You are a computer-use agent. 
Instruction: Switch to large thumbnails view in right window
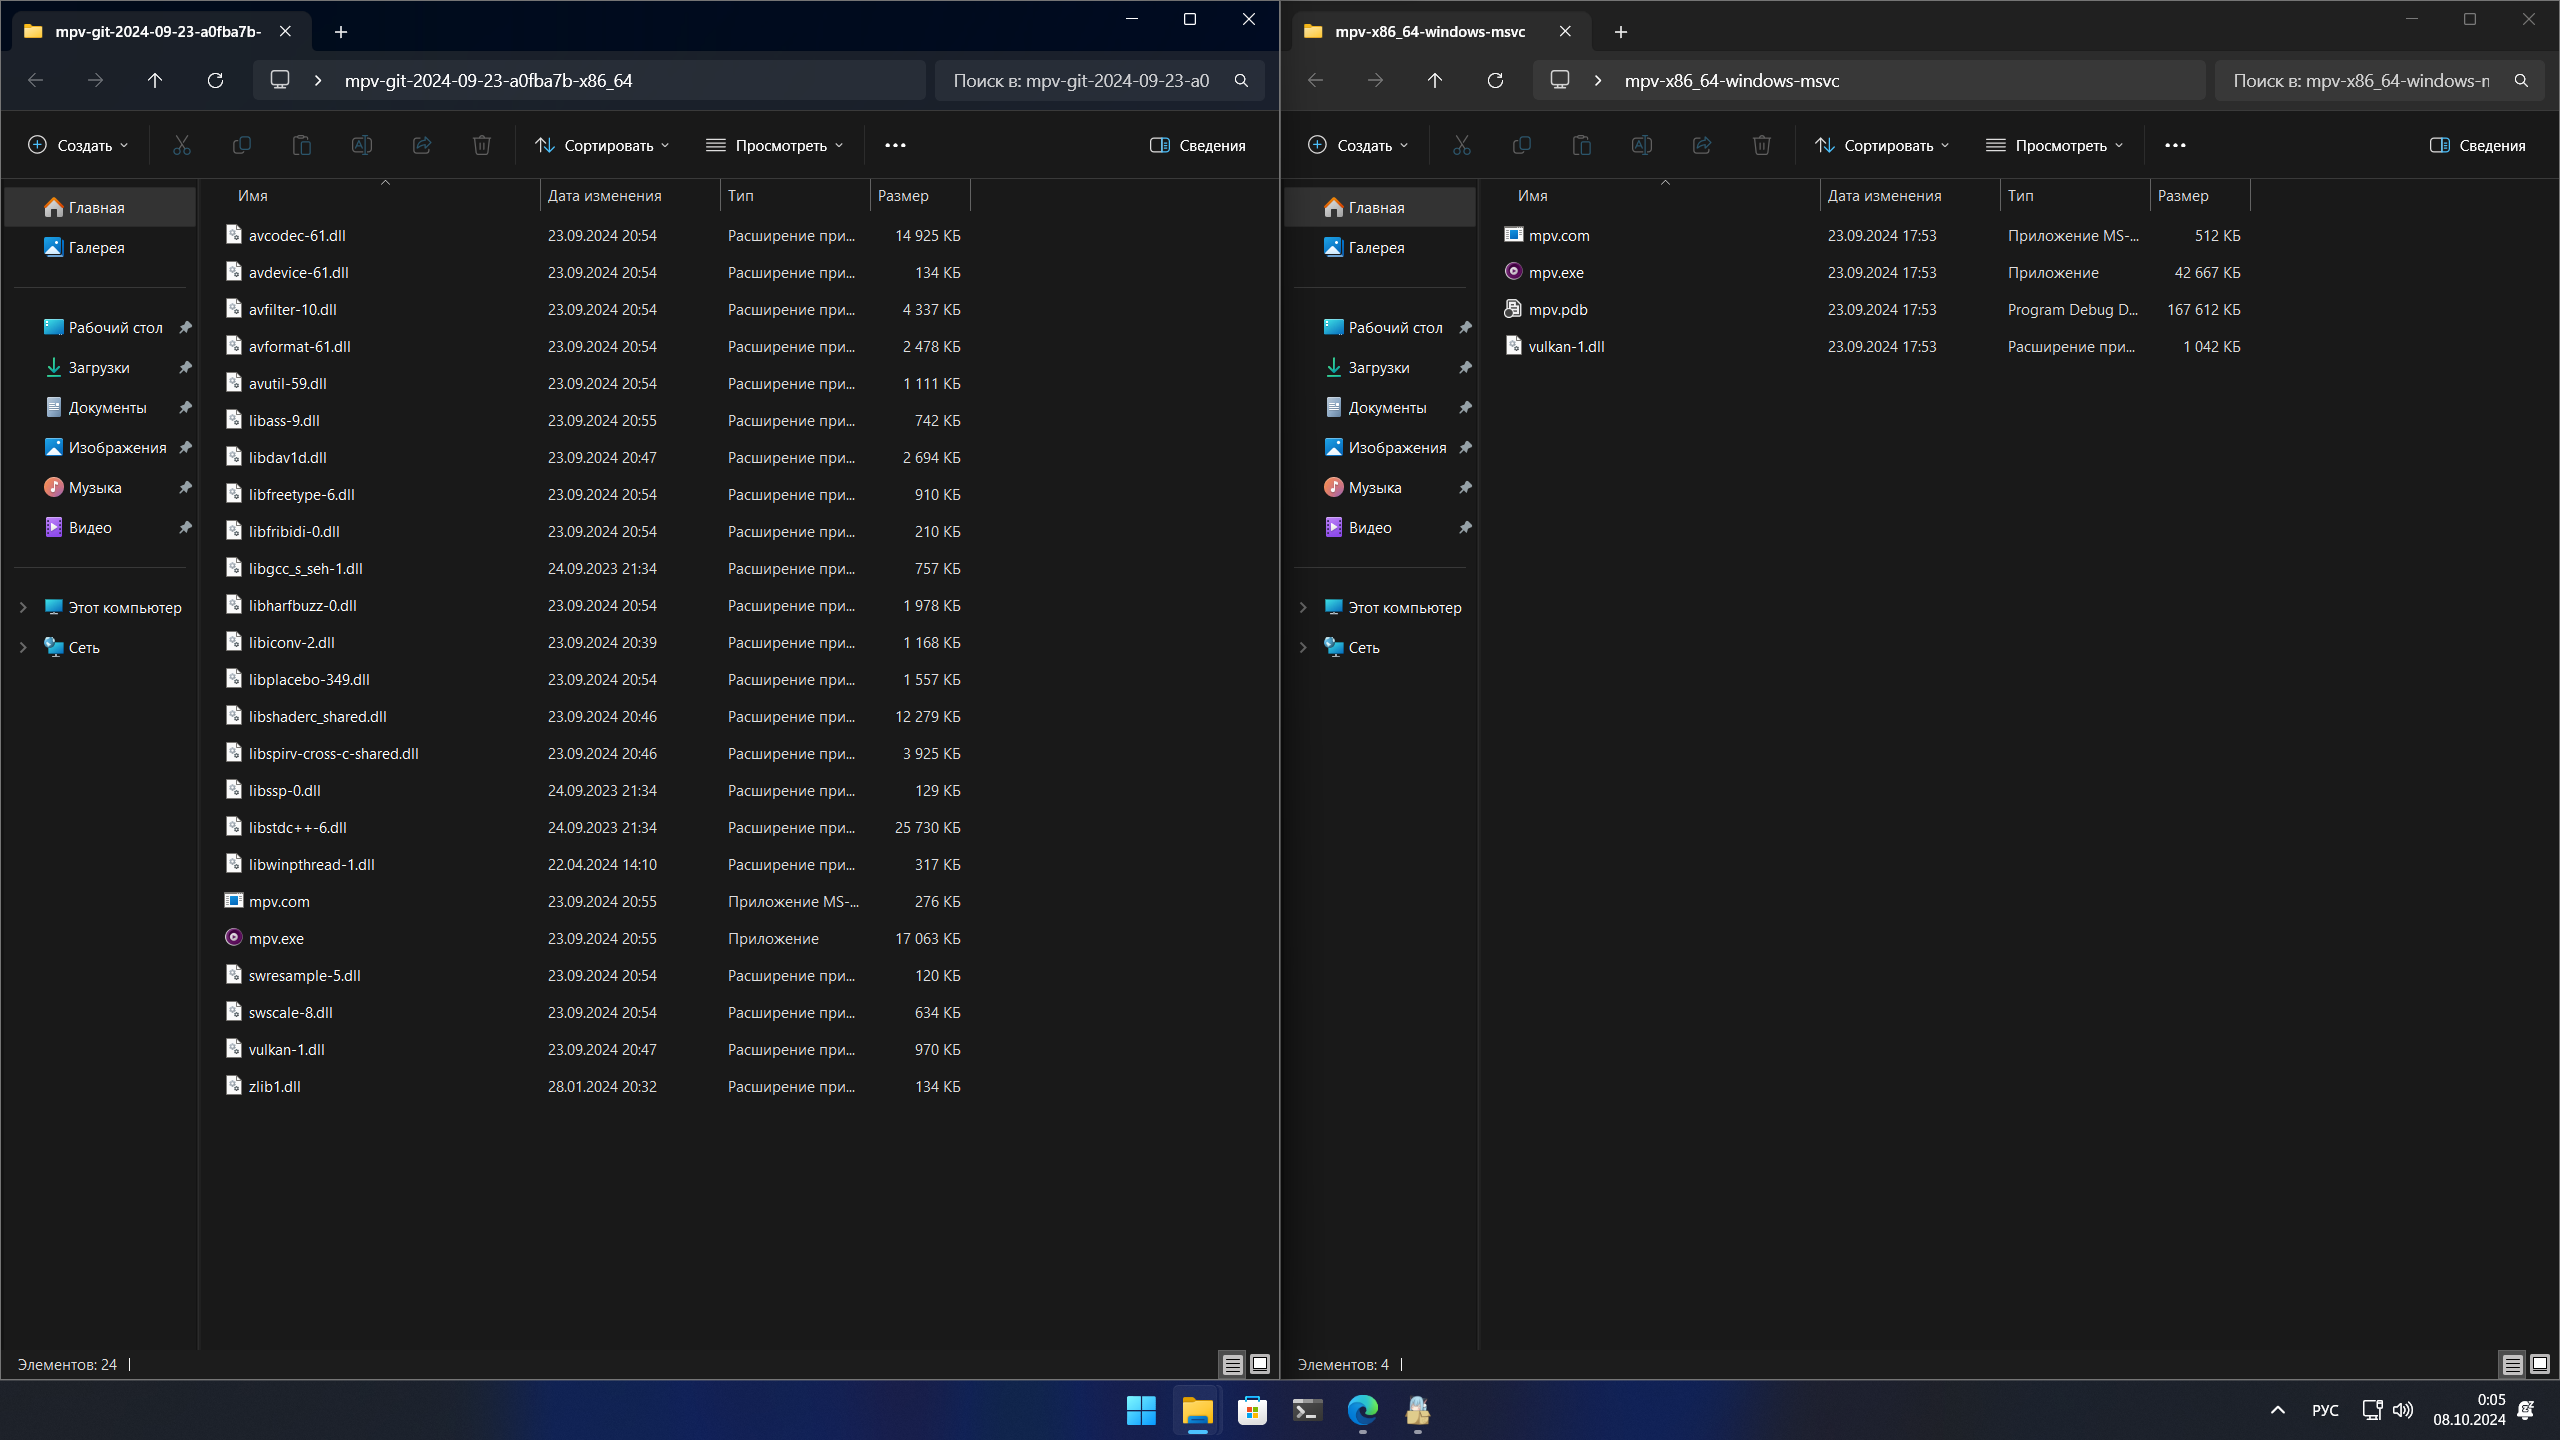2539,1364
